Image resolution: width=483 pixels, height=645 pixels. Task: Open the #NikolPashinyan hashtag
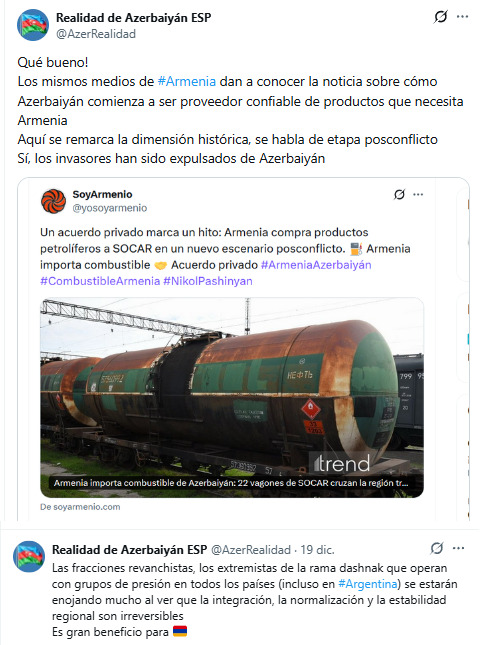pyautogui.click(x=208, y=281)
